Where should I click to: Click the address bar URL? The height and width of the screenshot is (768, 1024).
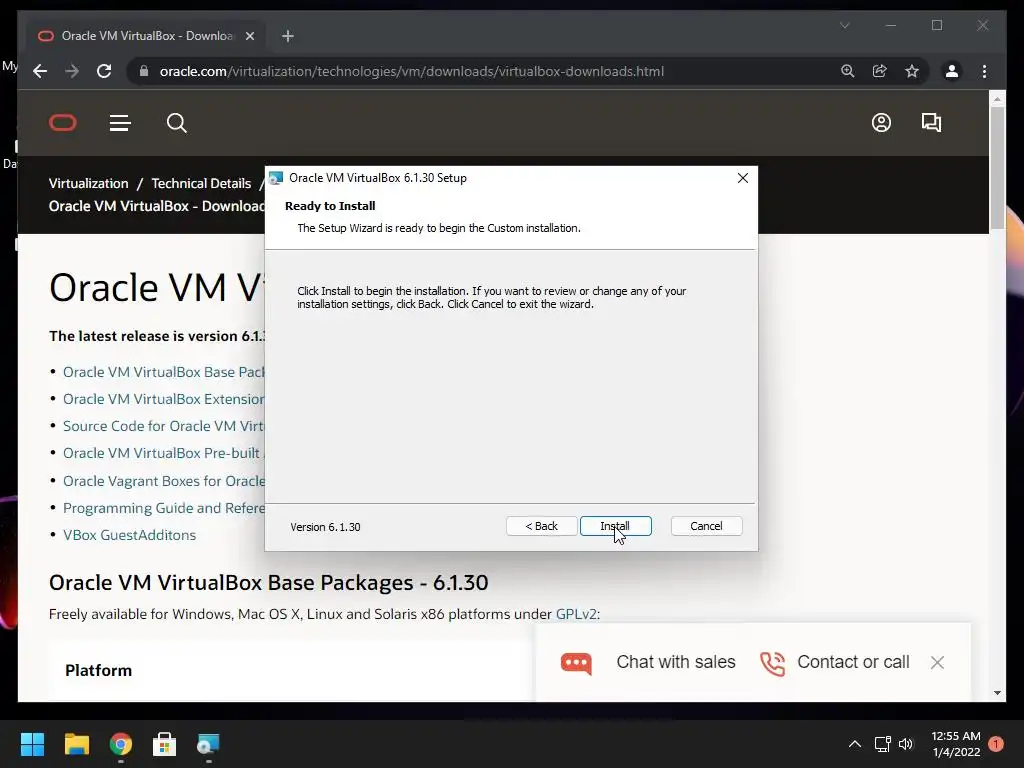pos(412,71)
